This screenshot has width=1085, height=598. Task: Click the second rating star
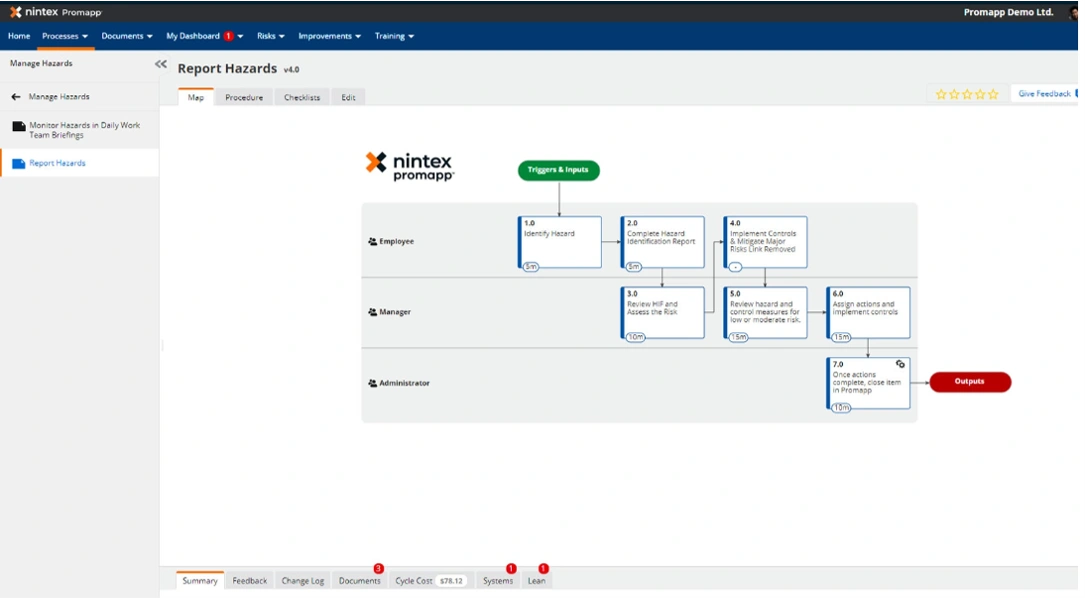tap(954, 94)
